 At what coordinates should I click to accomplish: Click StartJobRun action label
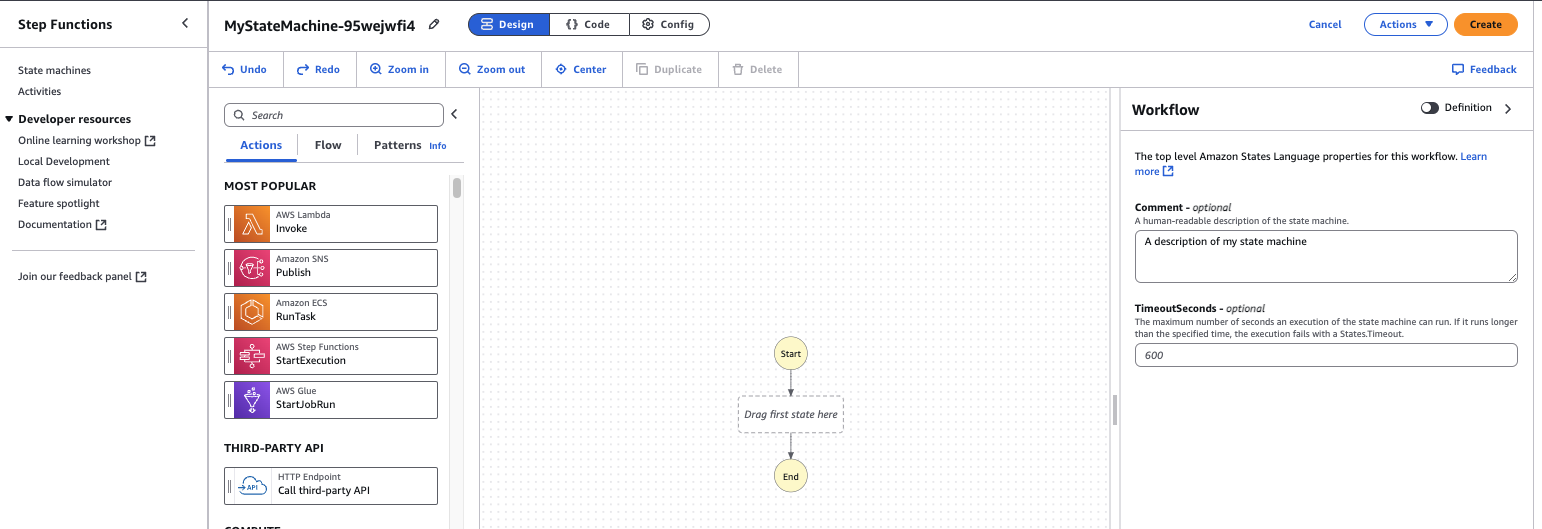pyautogui.click(x=305, y=405)
